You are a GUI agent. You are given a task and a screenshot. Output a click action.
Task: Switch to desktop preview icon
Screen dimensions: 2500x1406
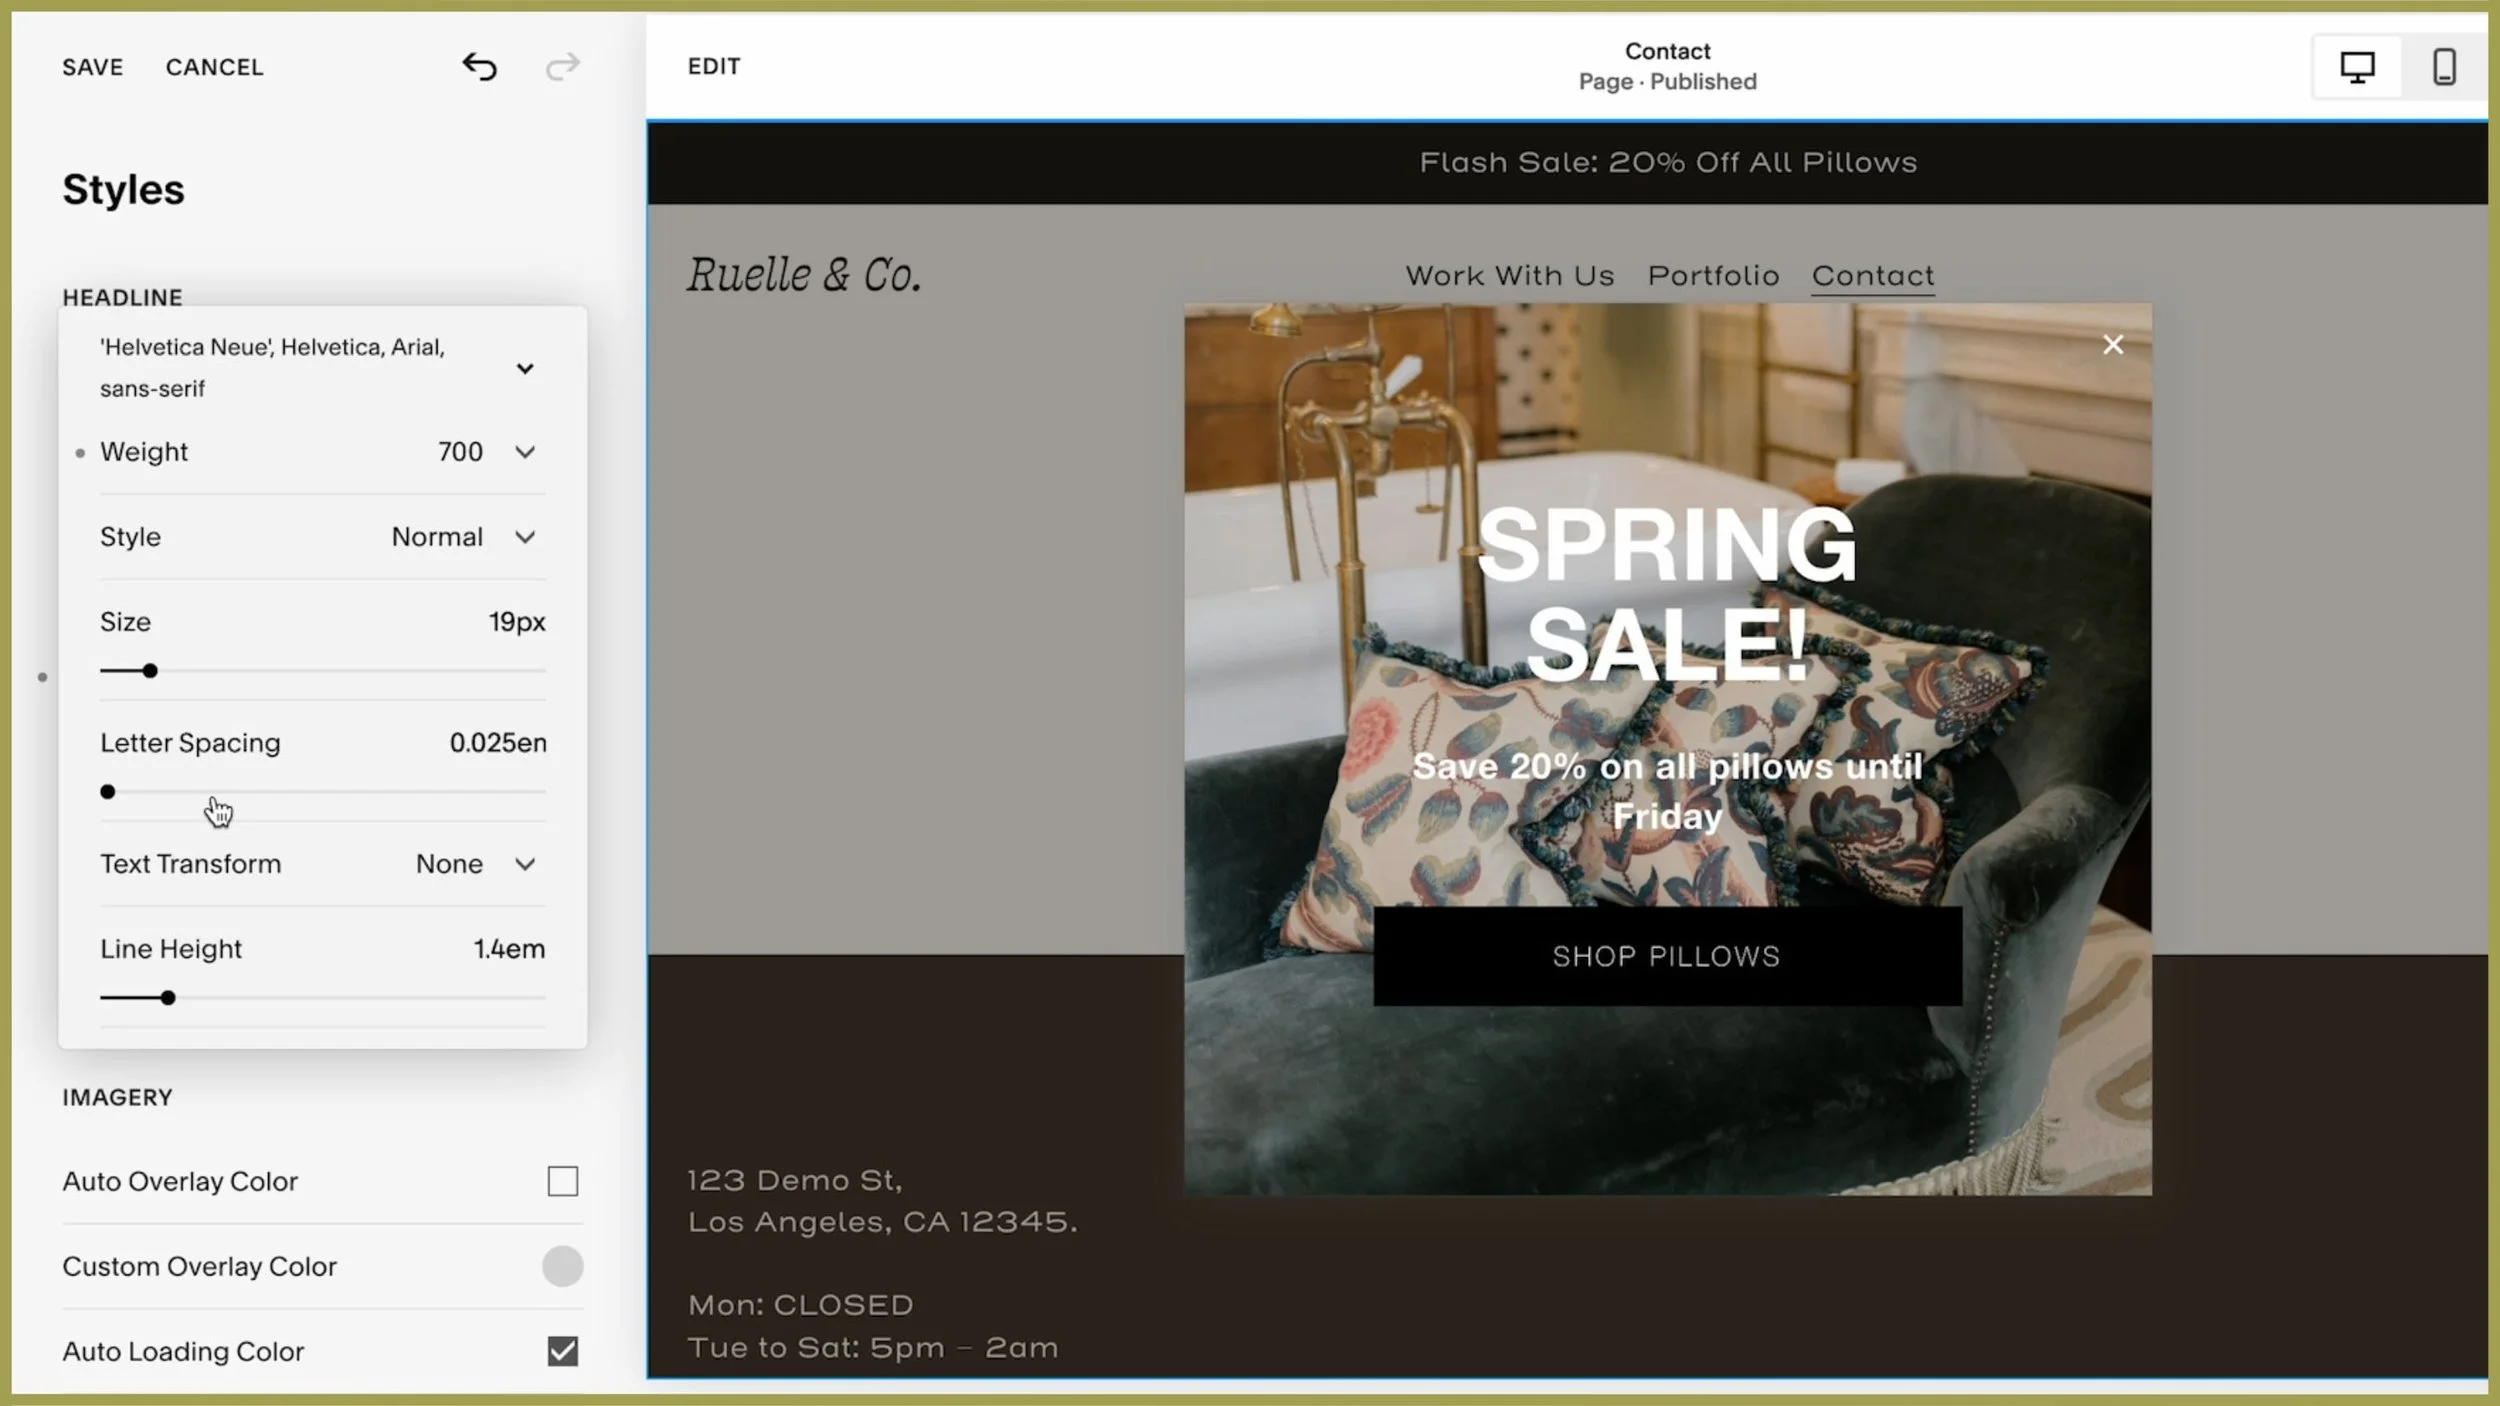(2357, 67)
